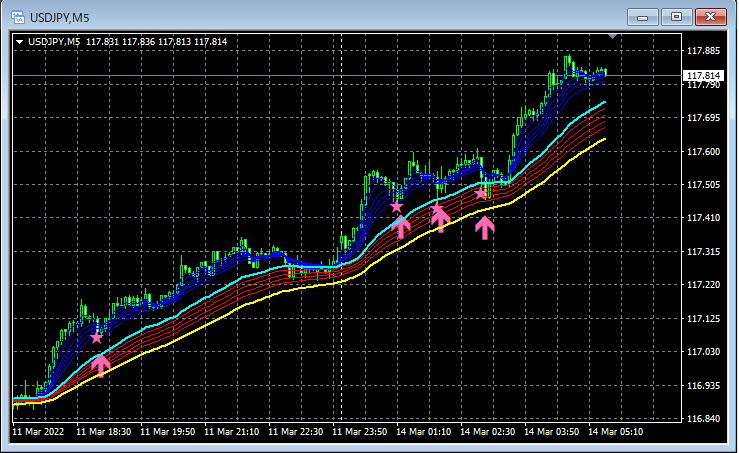This screenshot has height=453, width=739.
Task: Click the 117.505 price scale label
Action: coord(703,184)
